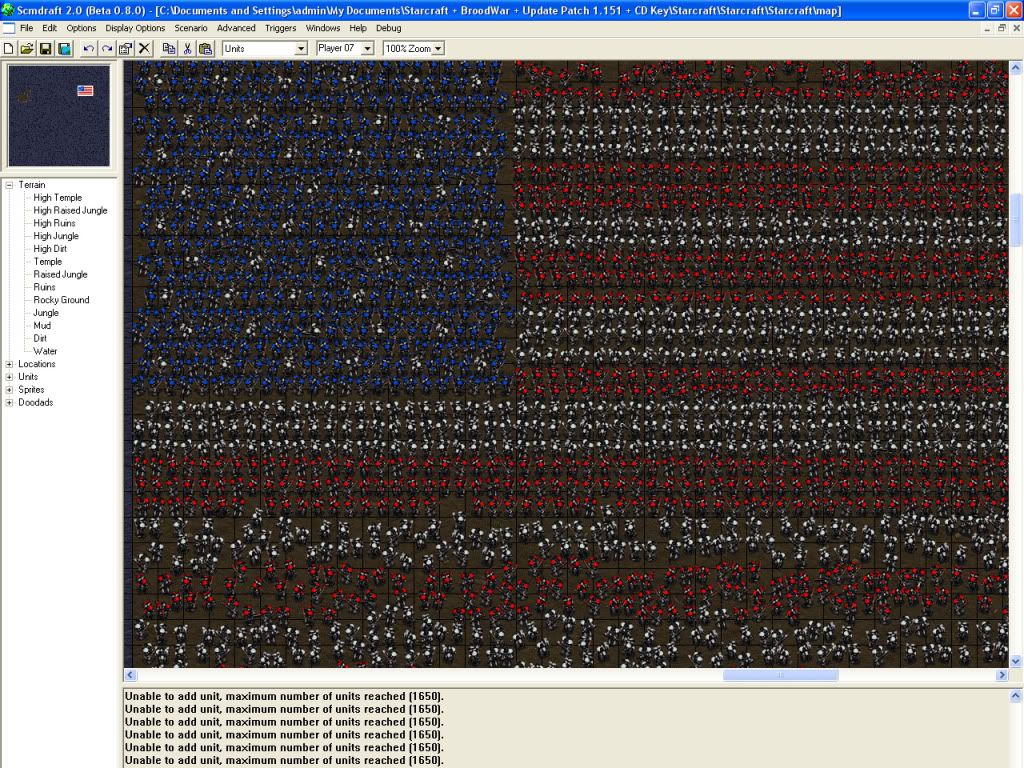Copy the selection using the toolbar
This screenshot has height=768, width=1024.
(x=168, y=48)
